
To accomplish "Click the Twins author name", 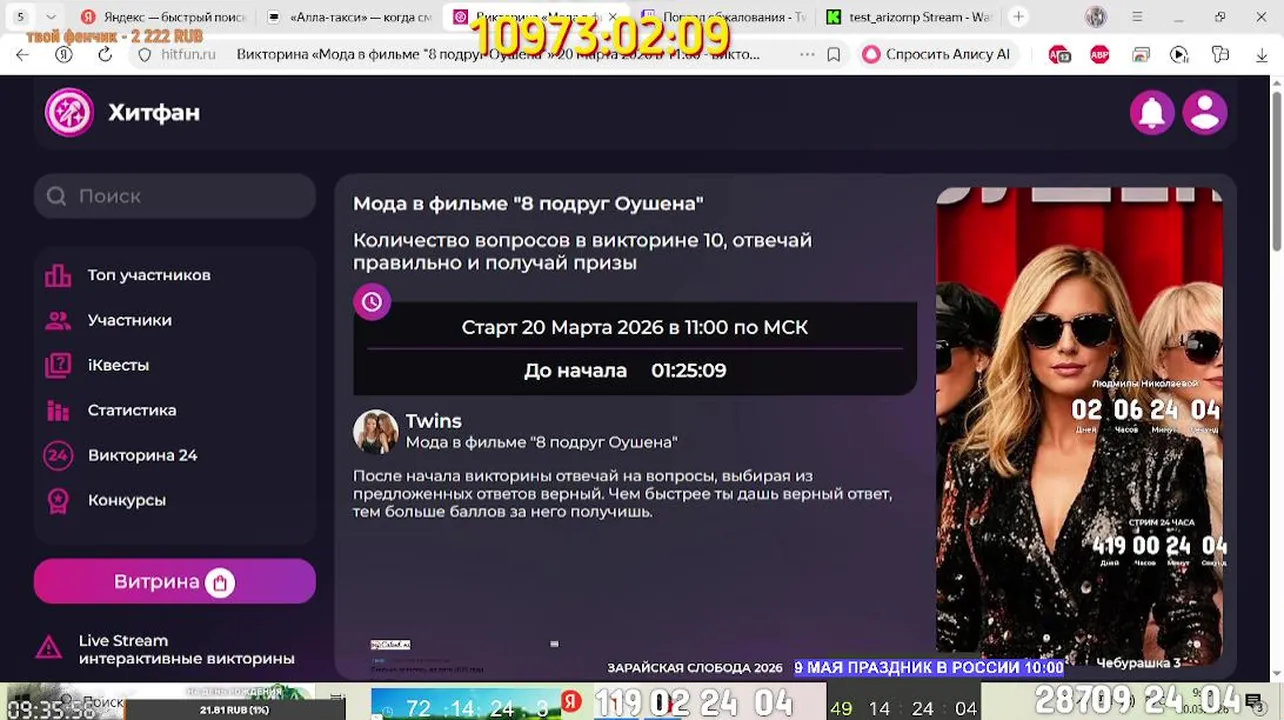I will coord(433,421).
